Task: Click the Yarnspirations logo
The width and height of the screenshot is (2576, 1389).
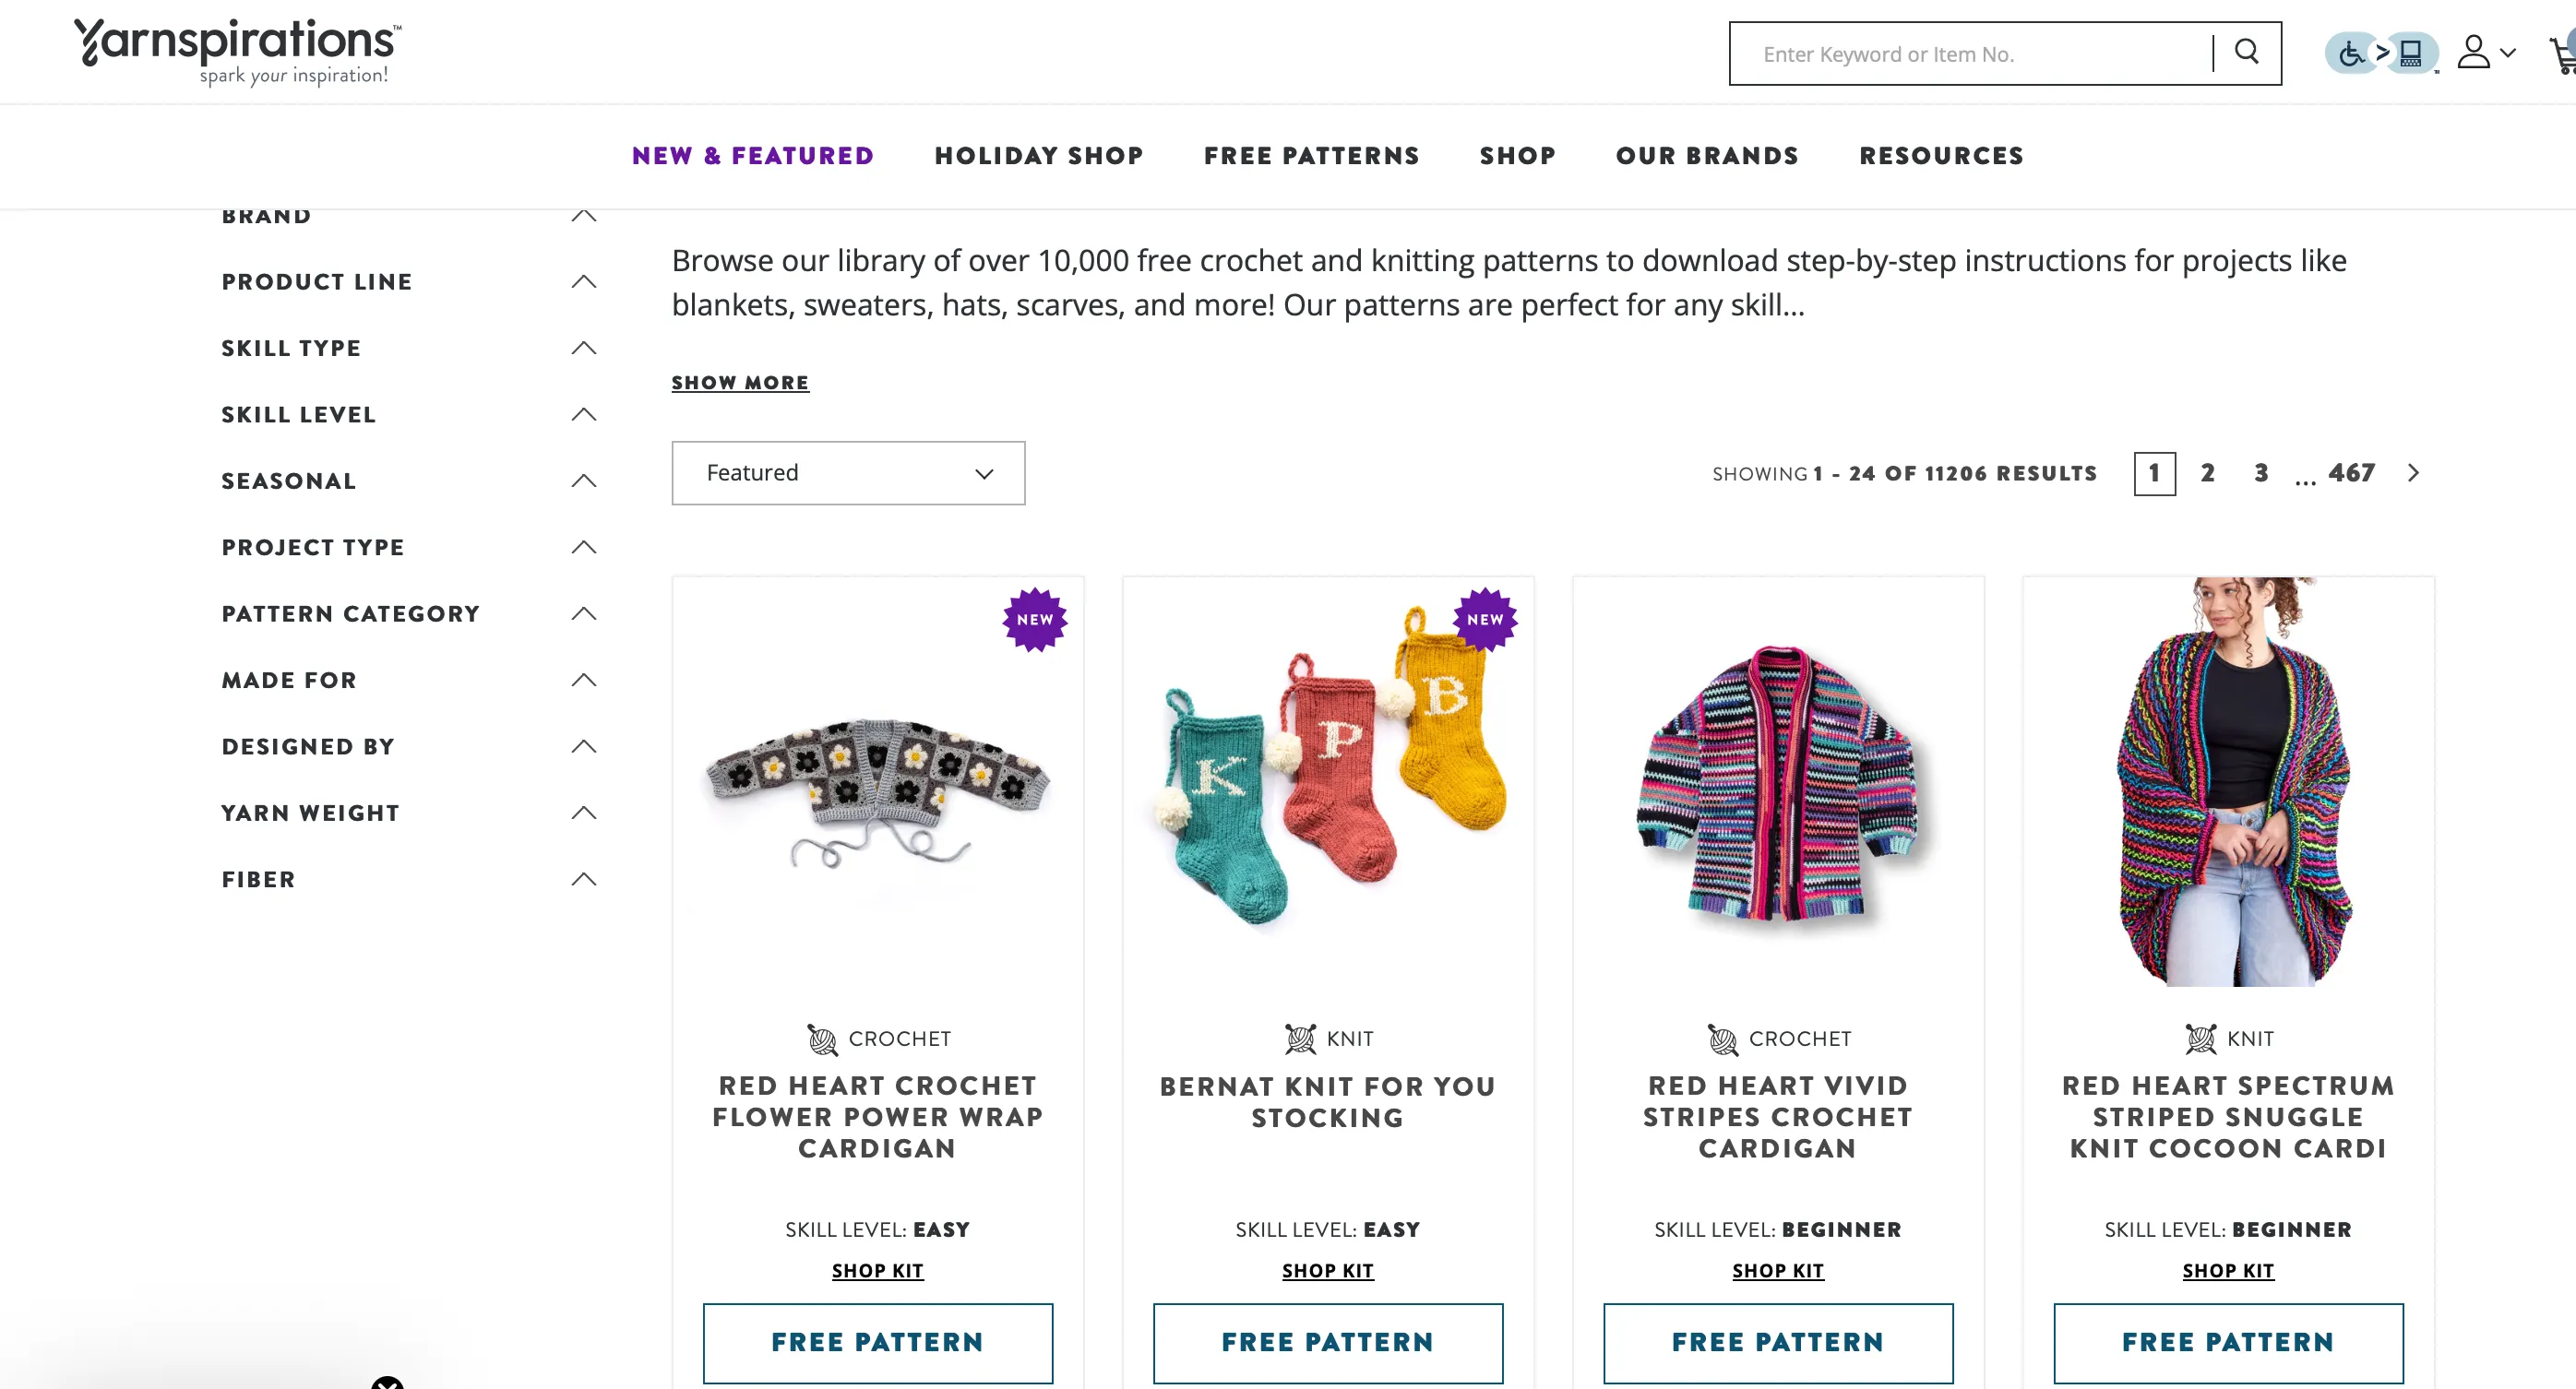Action: [x=237, y=51]
